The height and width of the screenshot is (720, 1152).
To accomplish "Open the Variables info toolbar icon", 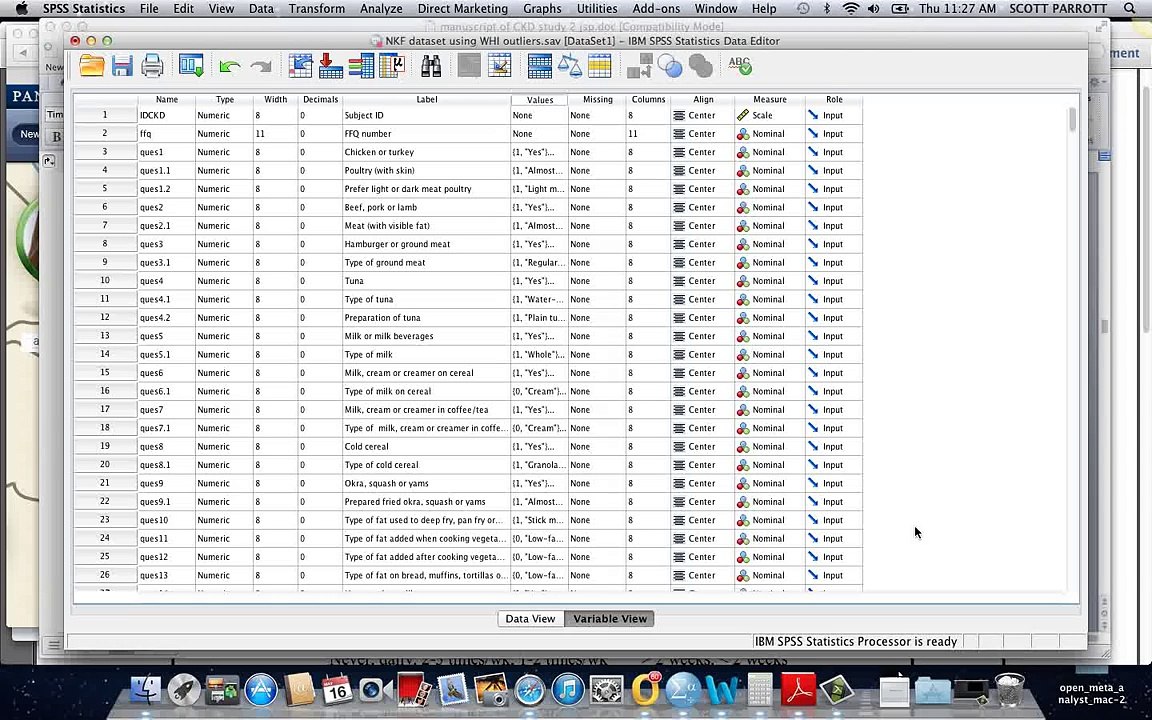I will coord(361,66).
